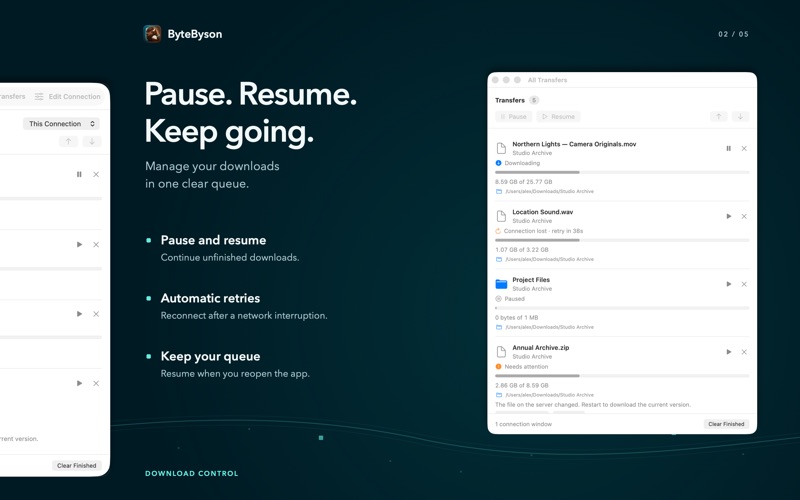This screenshot has height=500, width=800.
Task: Click the Location Sound.wav document icon
Action: (501, 216)
